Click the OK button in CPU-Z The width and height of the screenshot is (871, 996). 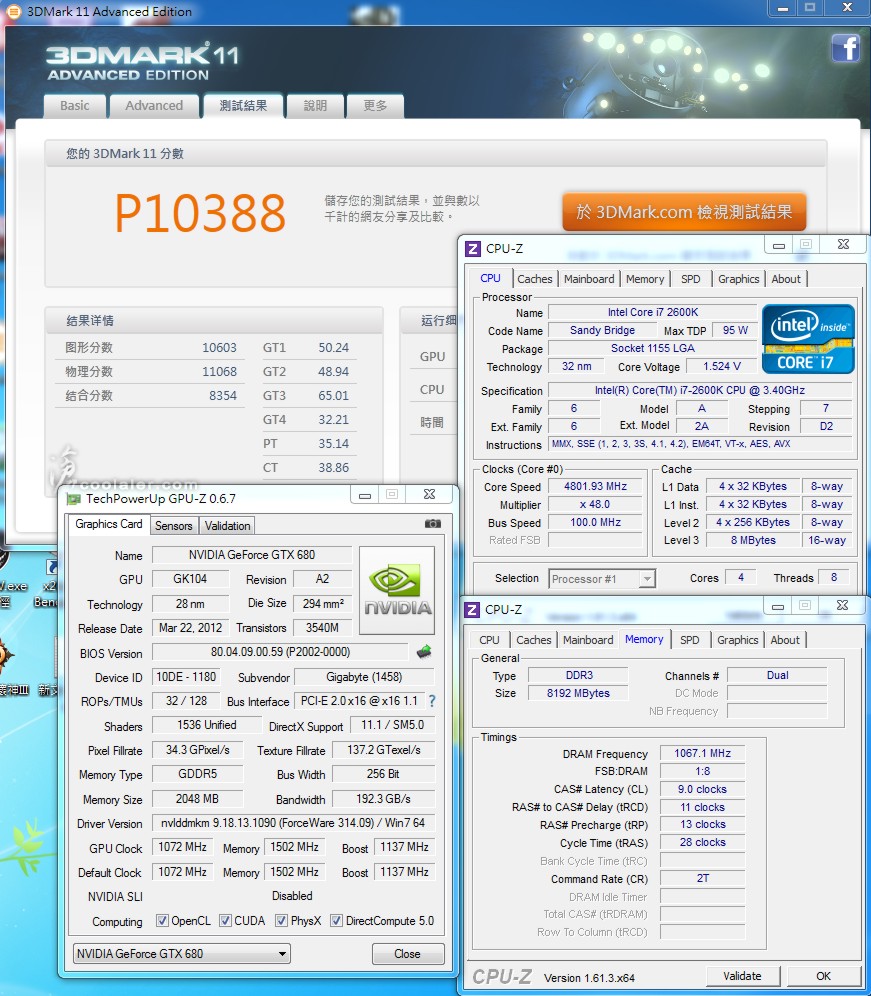tap(823, 976)
